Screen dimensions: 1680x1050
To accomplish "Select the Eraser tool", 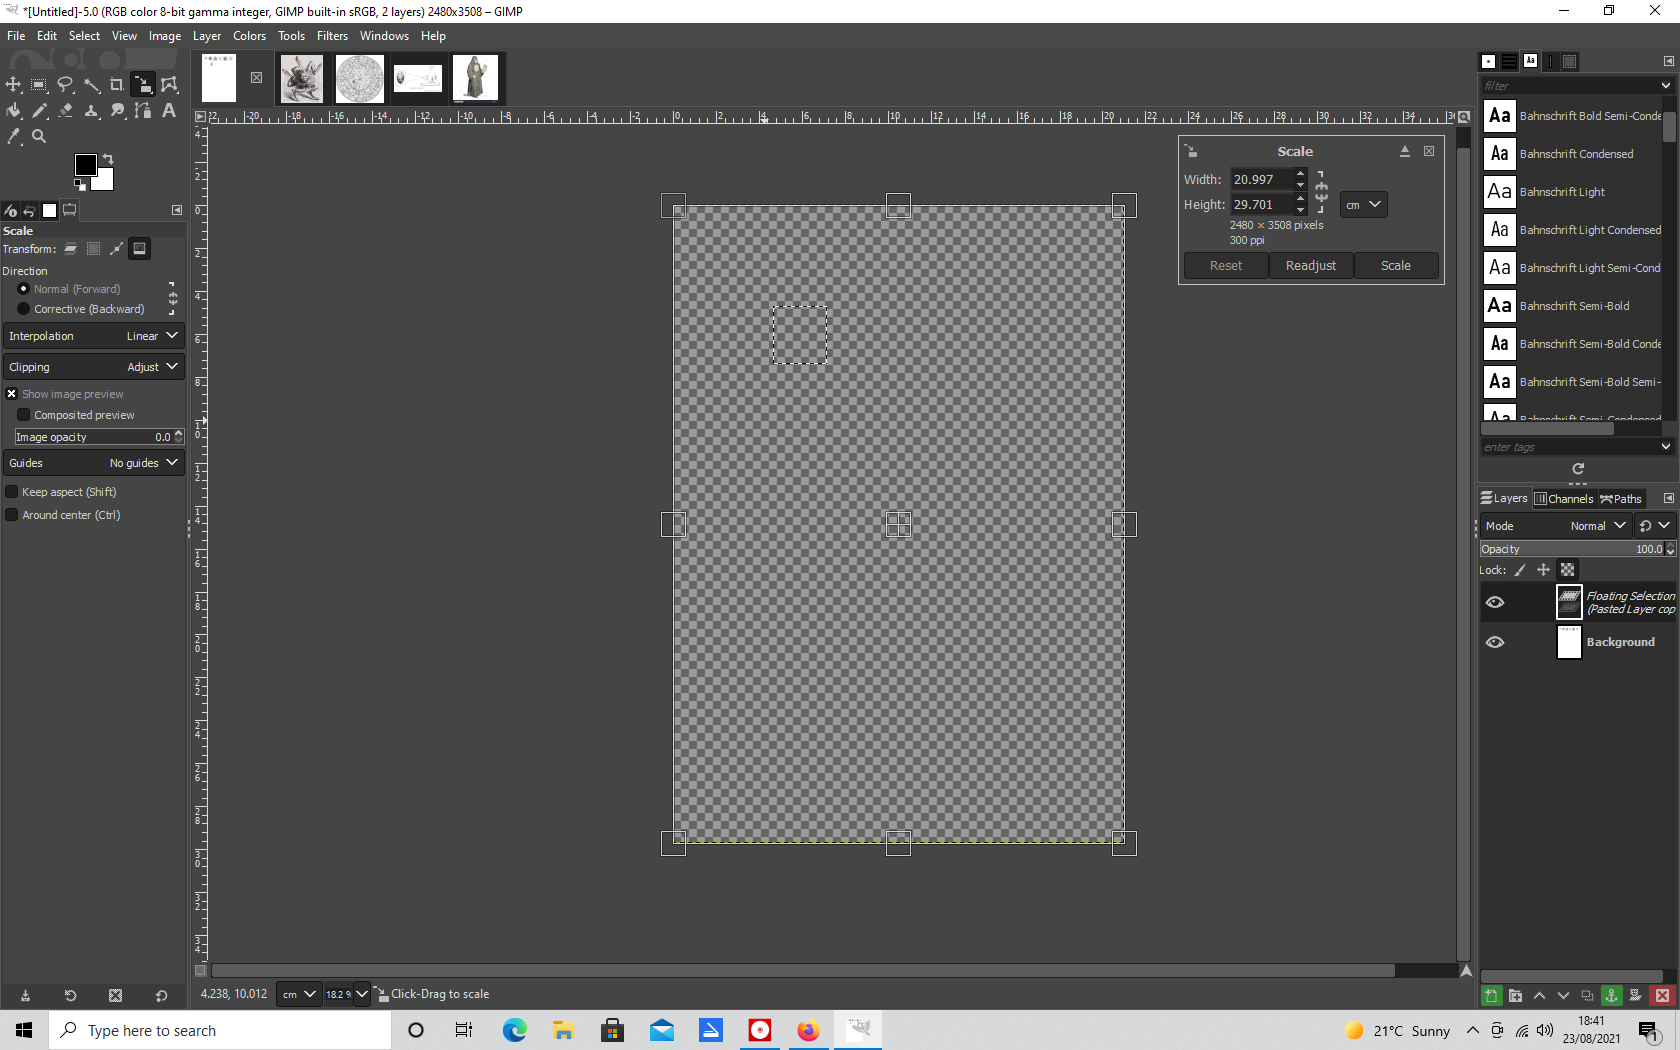I will tap(65, 111).
